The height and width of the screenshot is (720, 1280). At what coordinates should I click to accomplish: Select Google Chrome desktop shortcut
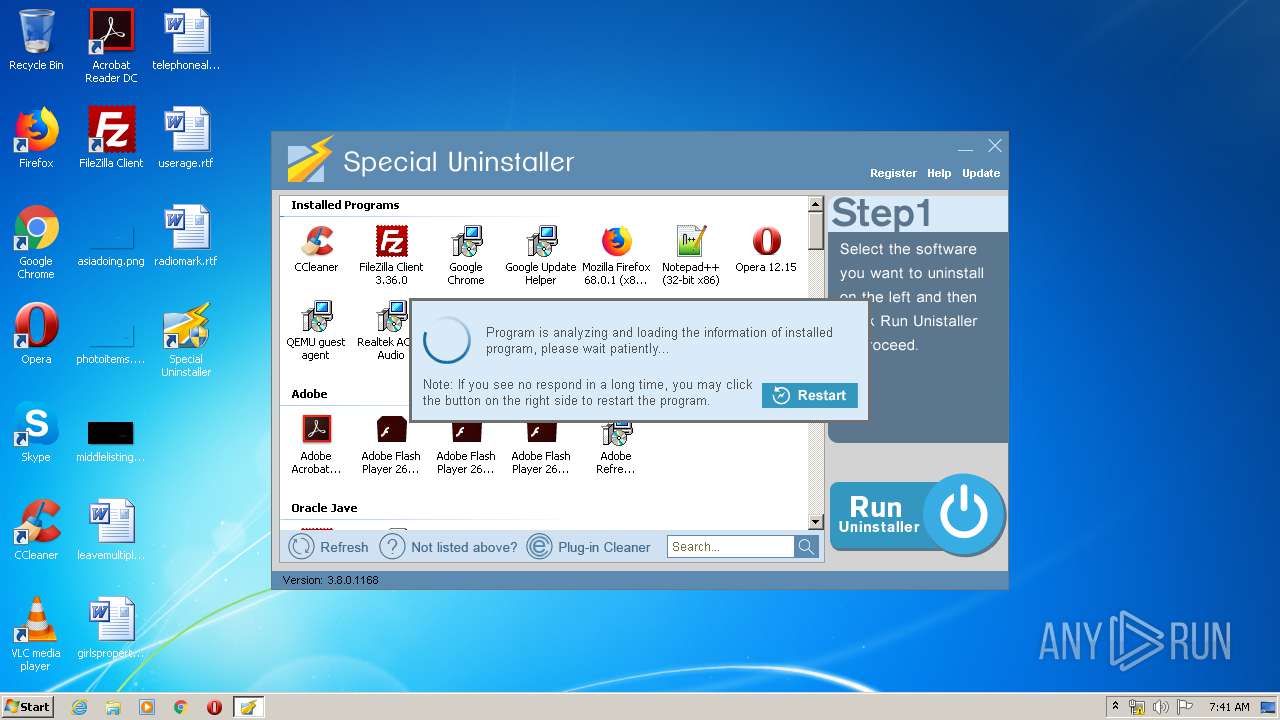coord(36,242)
